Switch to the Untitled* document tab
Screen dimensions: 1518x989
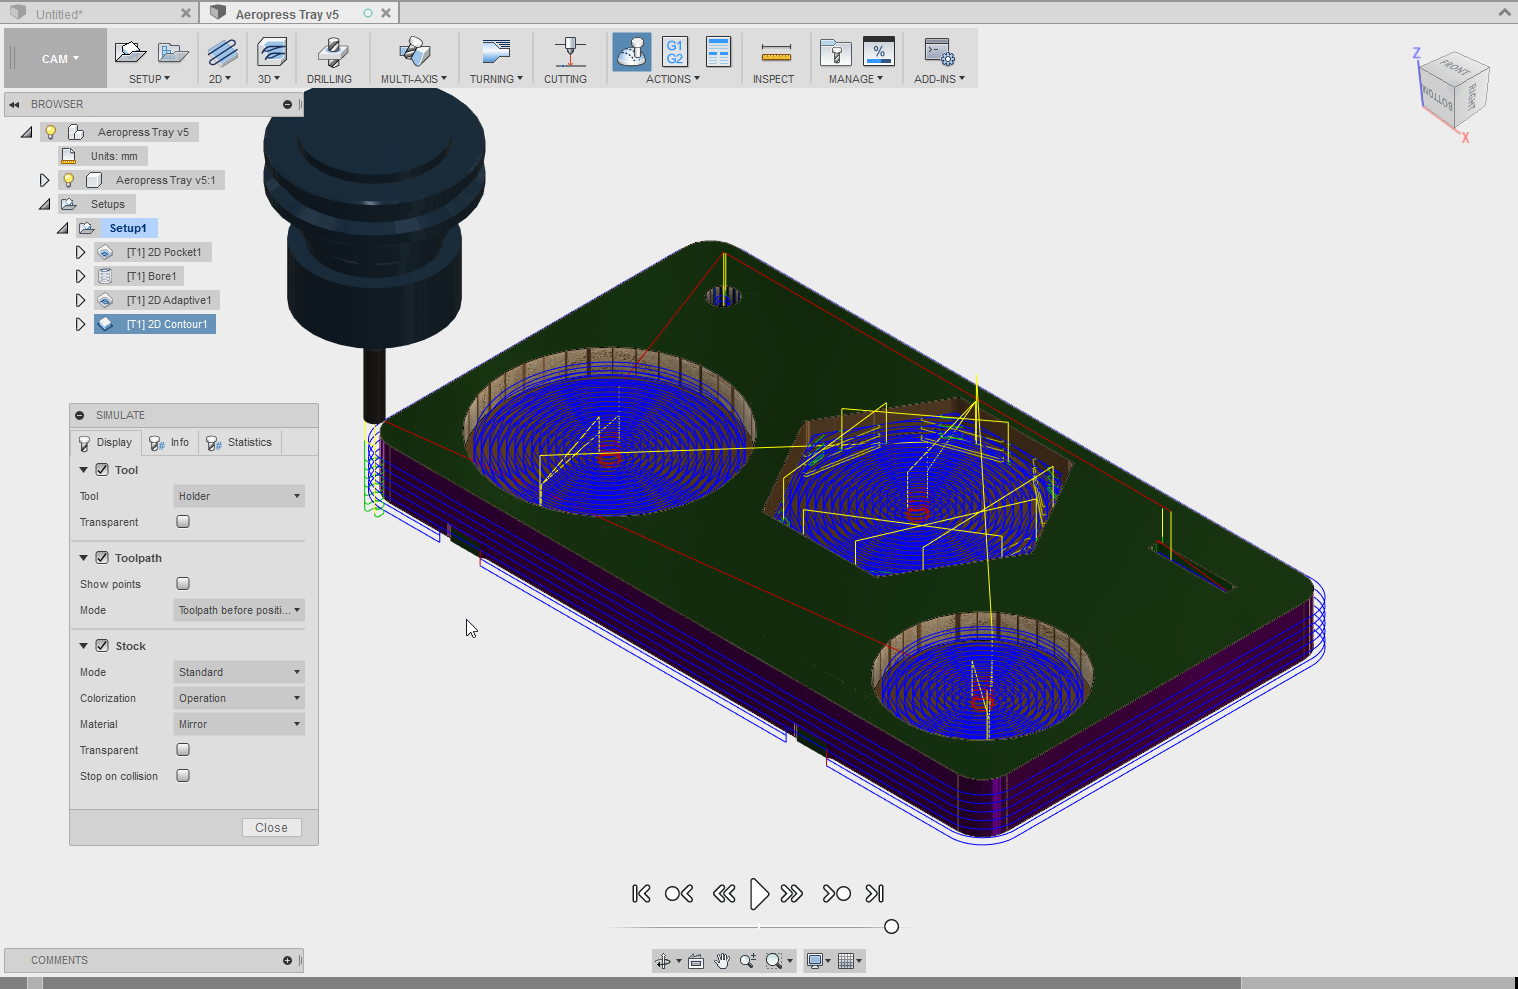60,14
